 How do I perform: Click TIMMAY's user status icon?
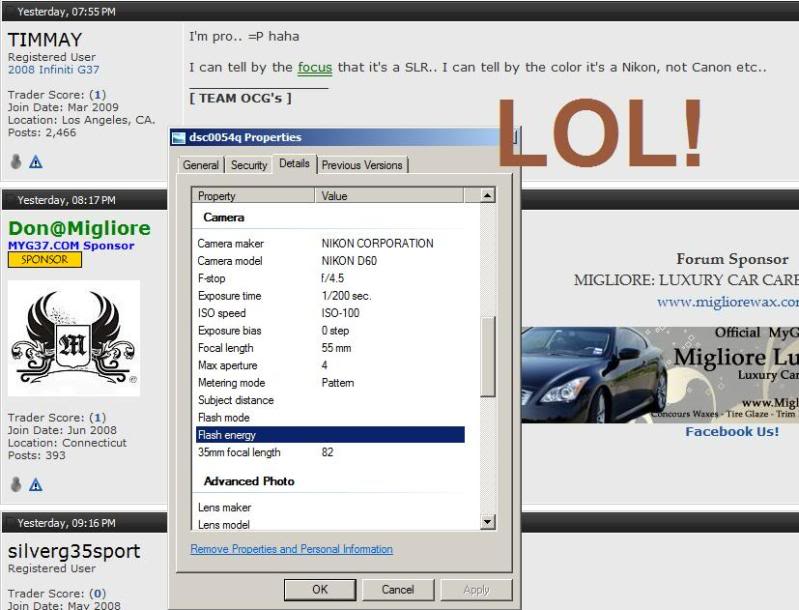click(x=16, y=162)
